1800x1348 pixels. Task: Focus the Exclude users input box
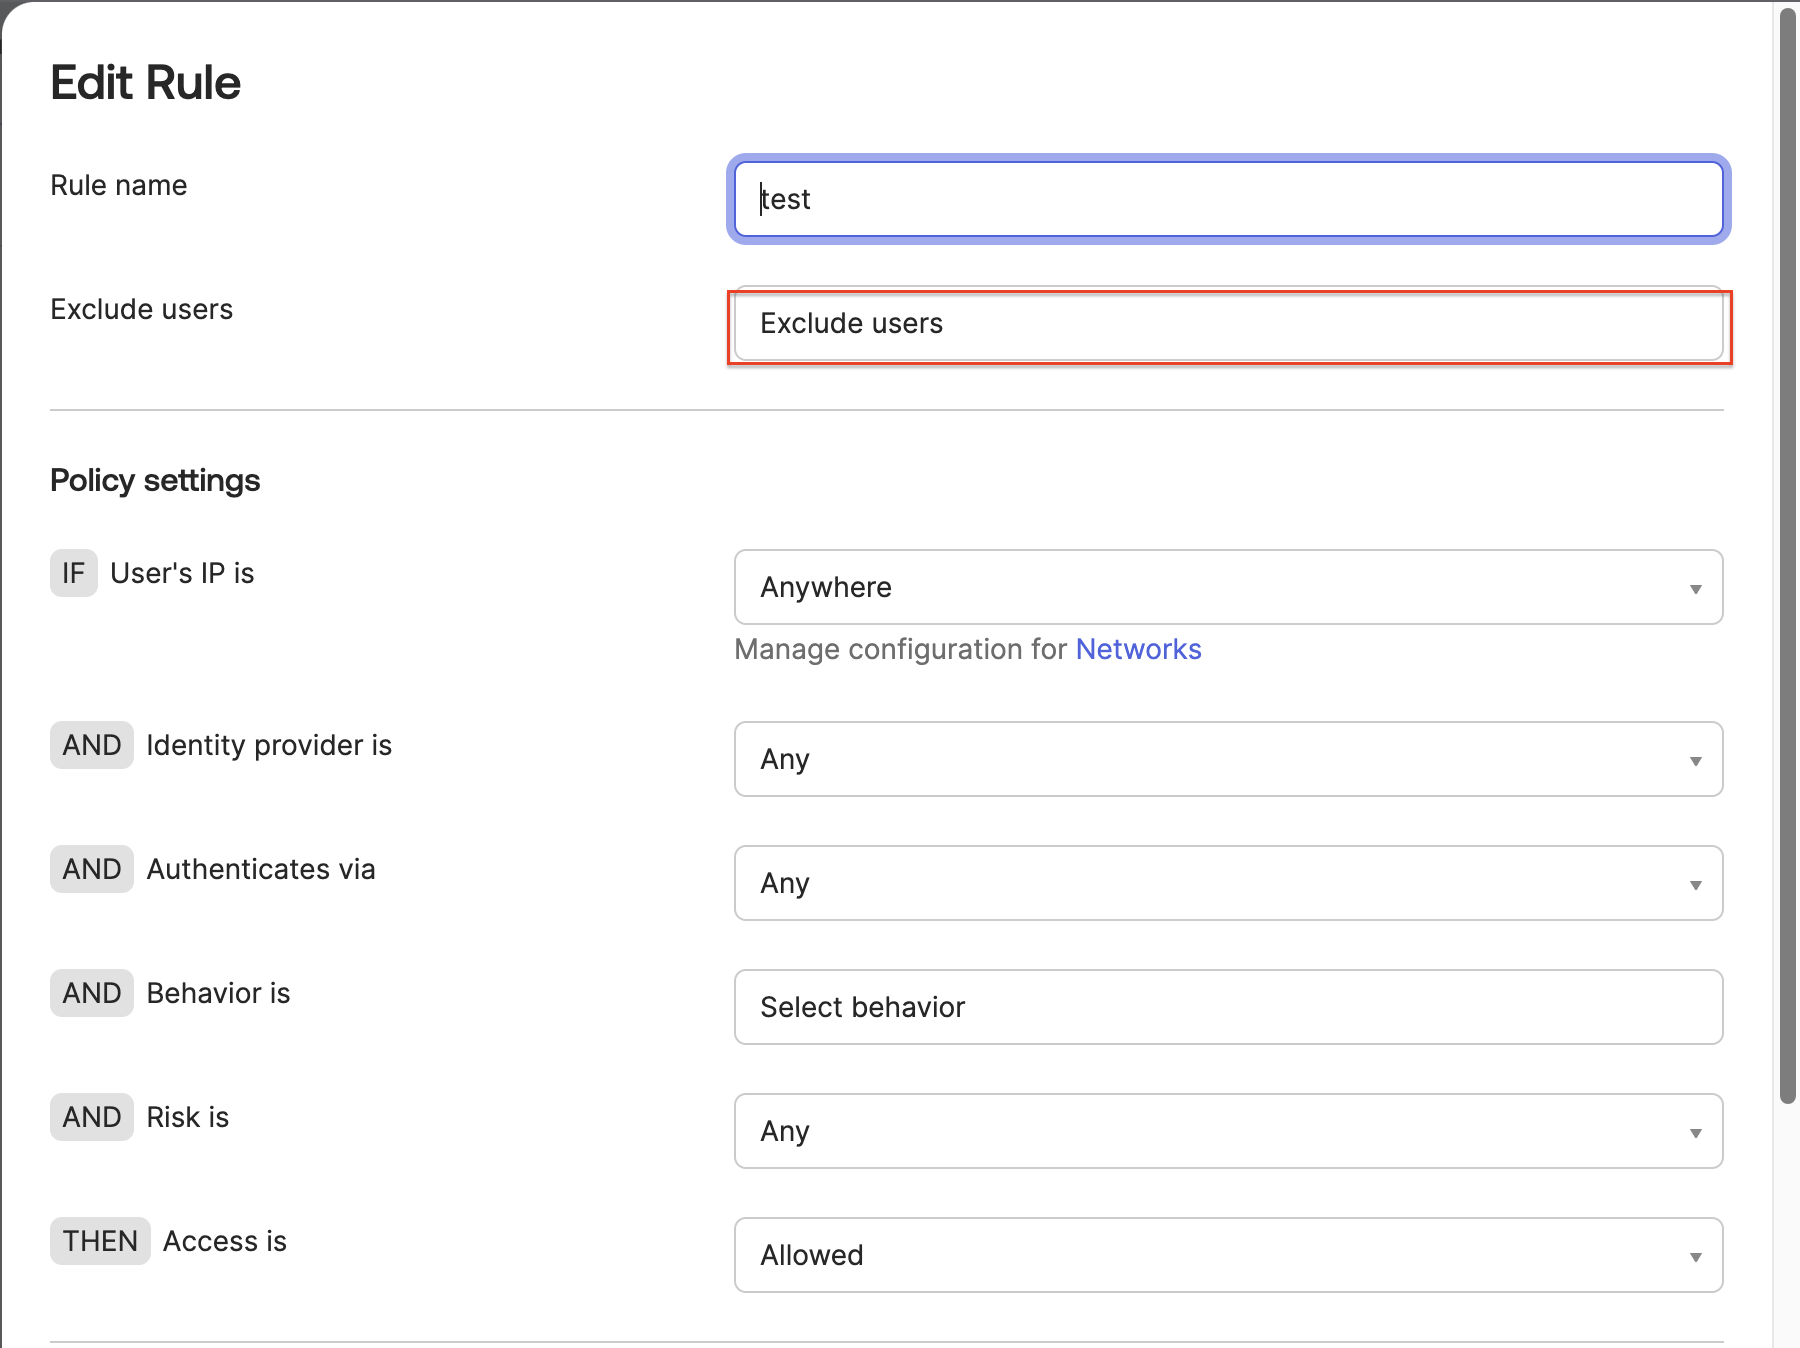point(1228,324)
